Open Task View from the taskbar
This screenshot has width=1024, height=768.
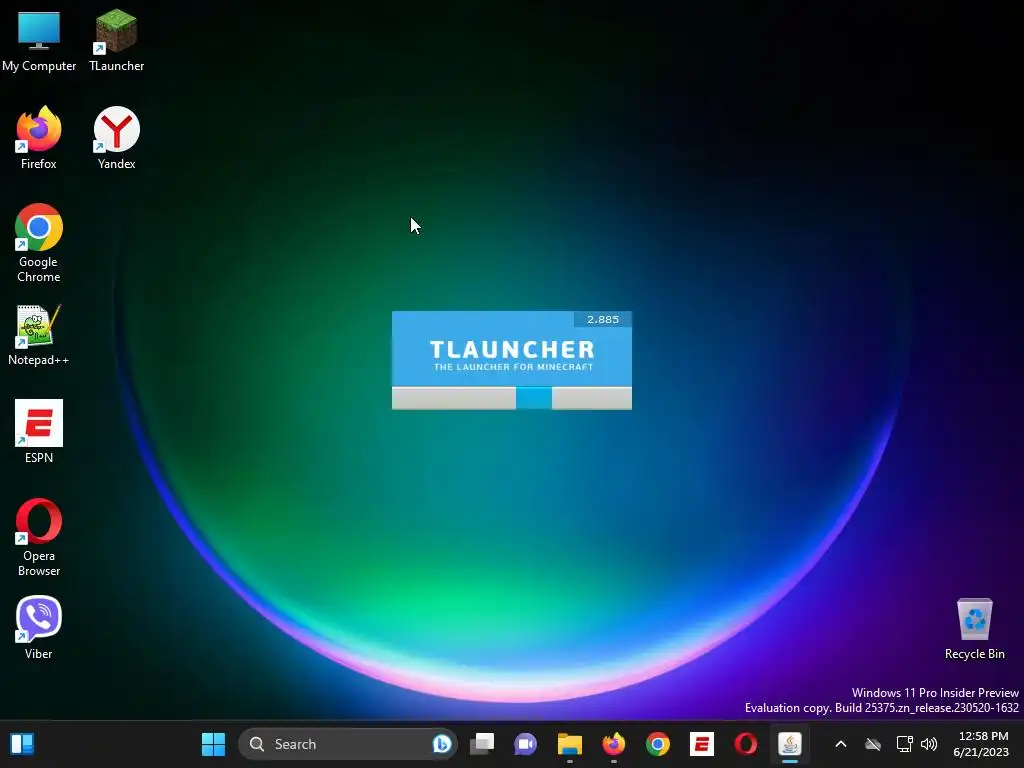point(482,744)
